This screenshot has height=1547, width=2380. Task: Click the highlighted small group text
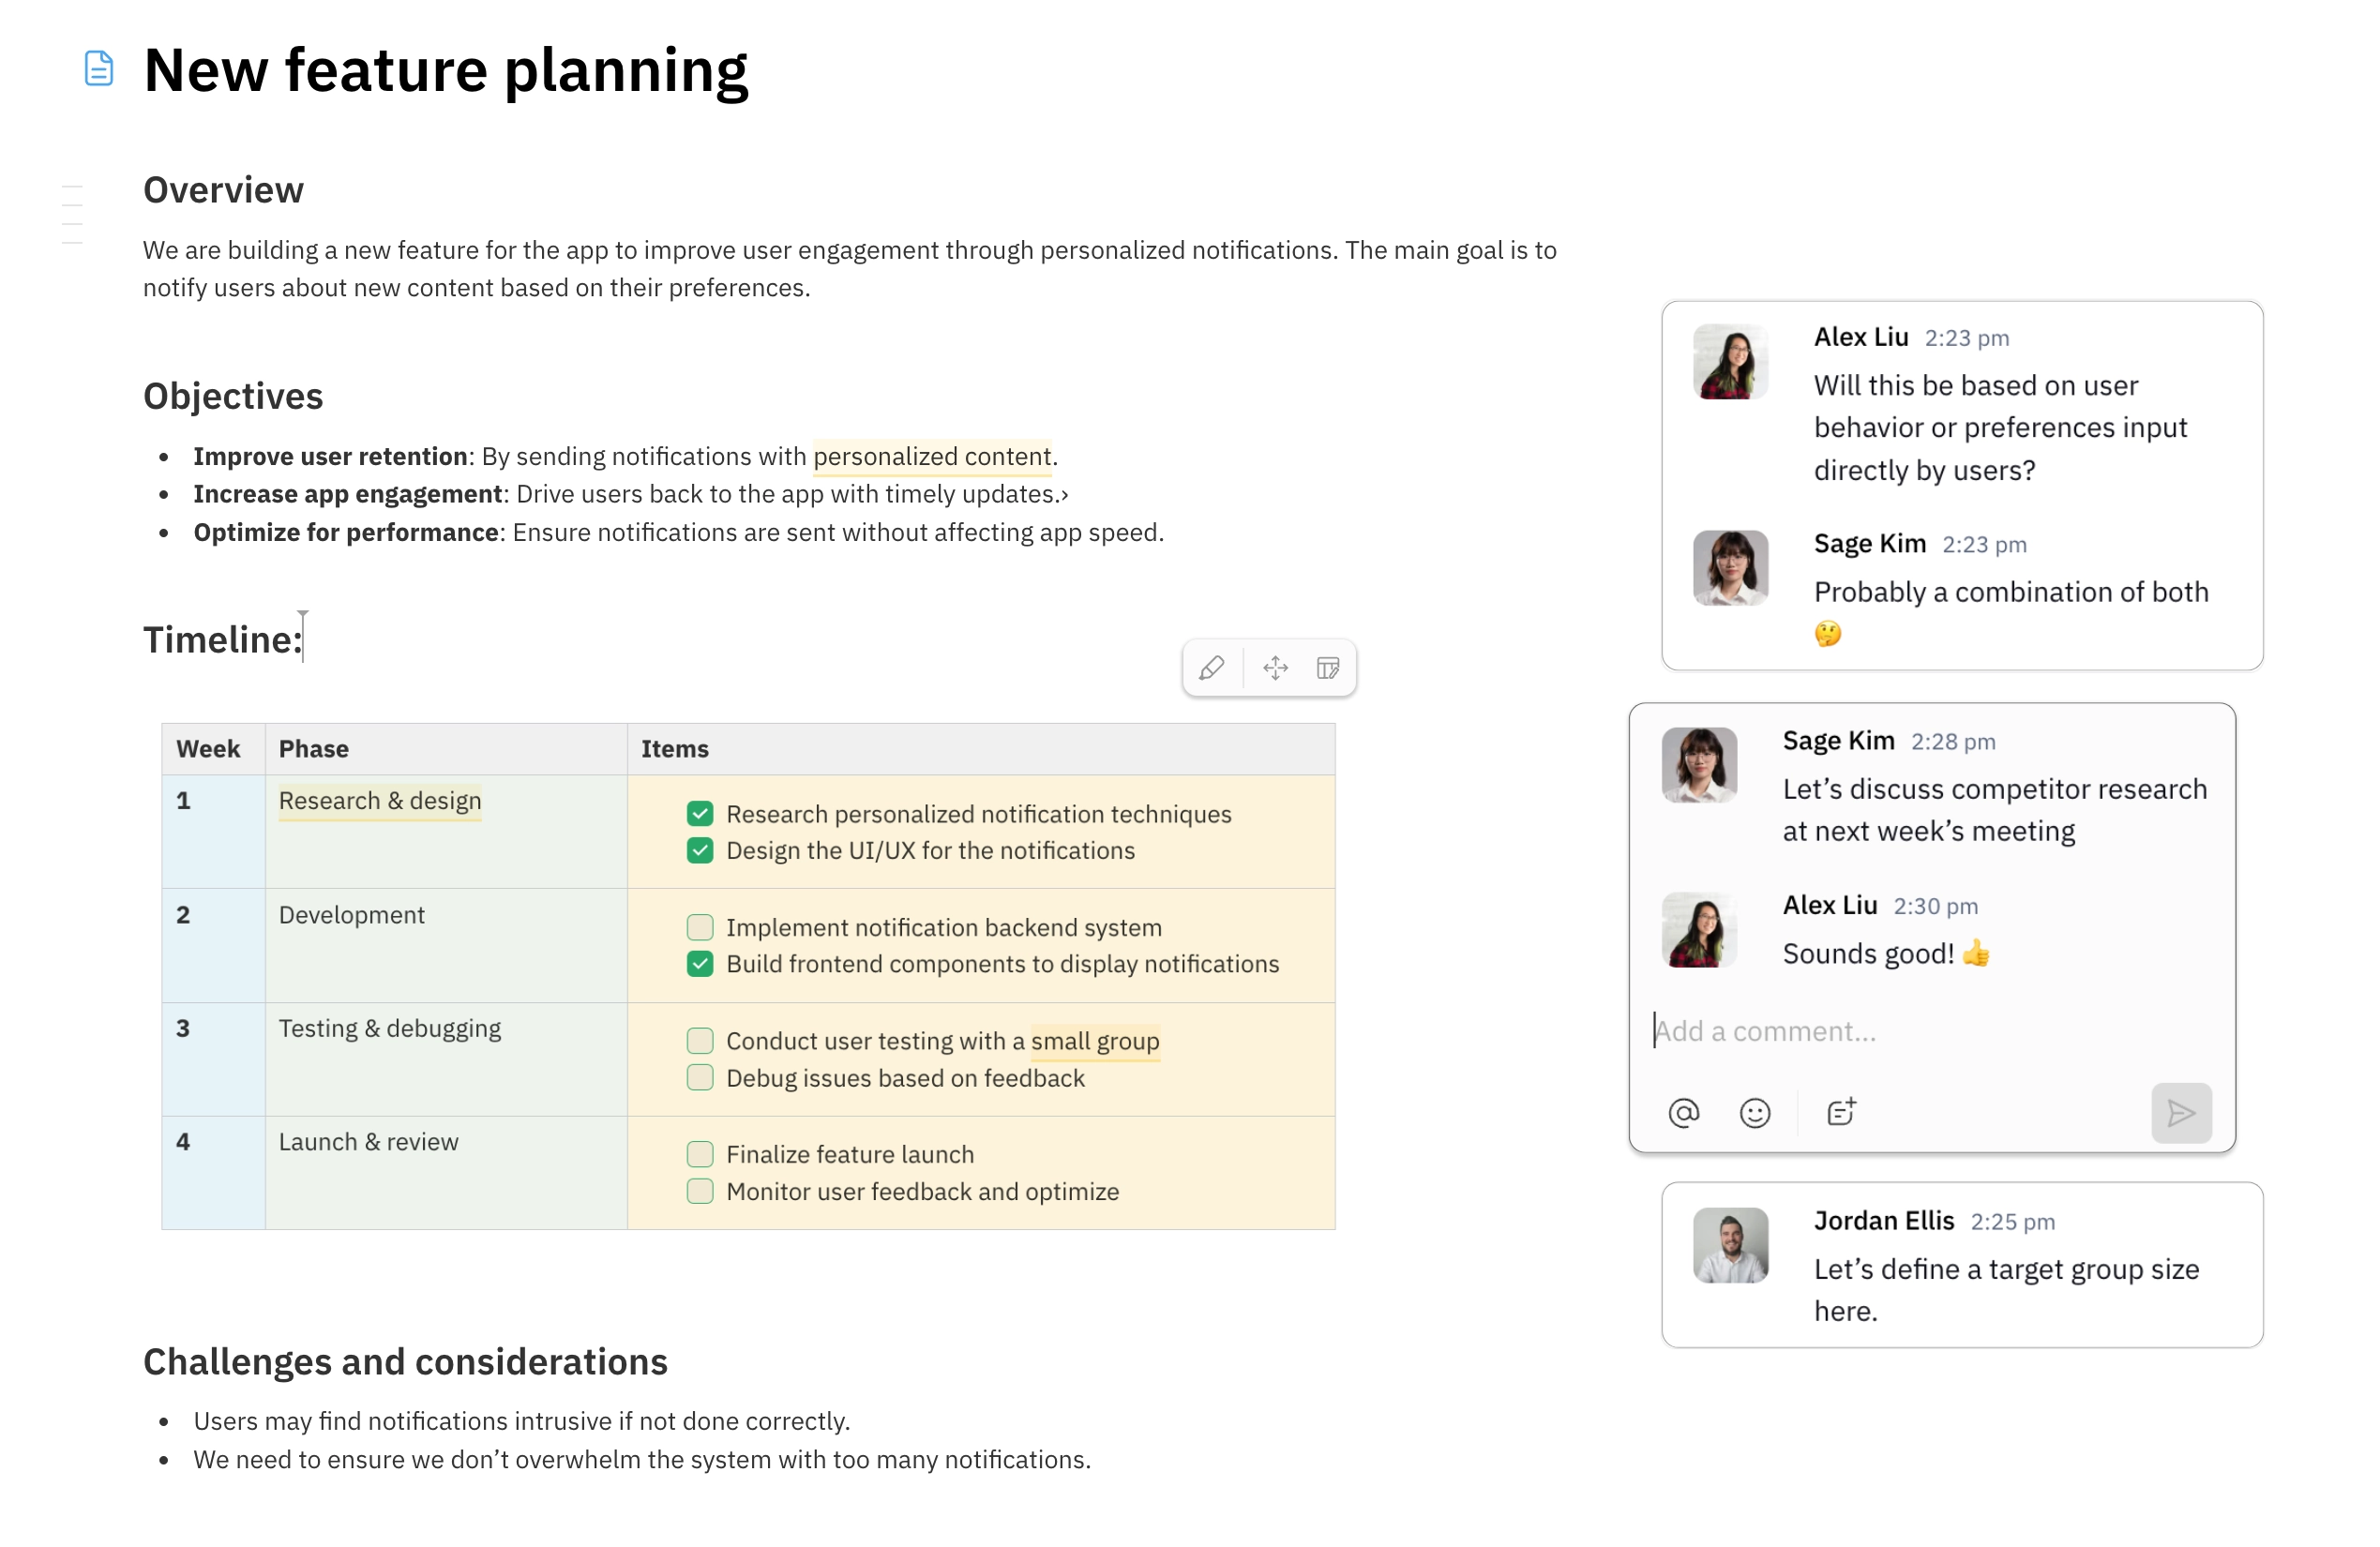(x=1094, y=1041)
